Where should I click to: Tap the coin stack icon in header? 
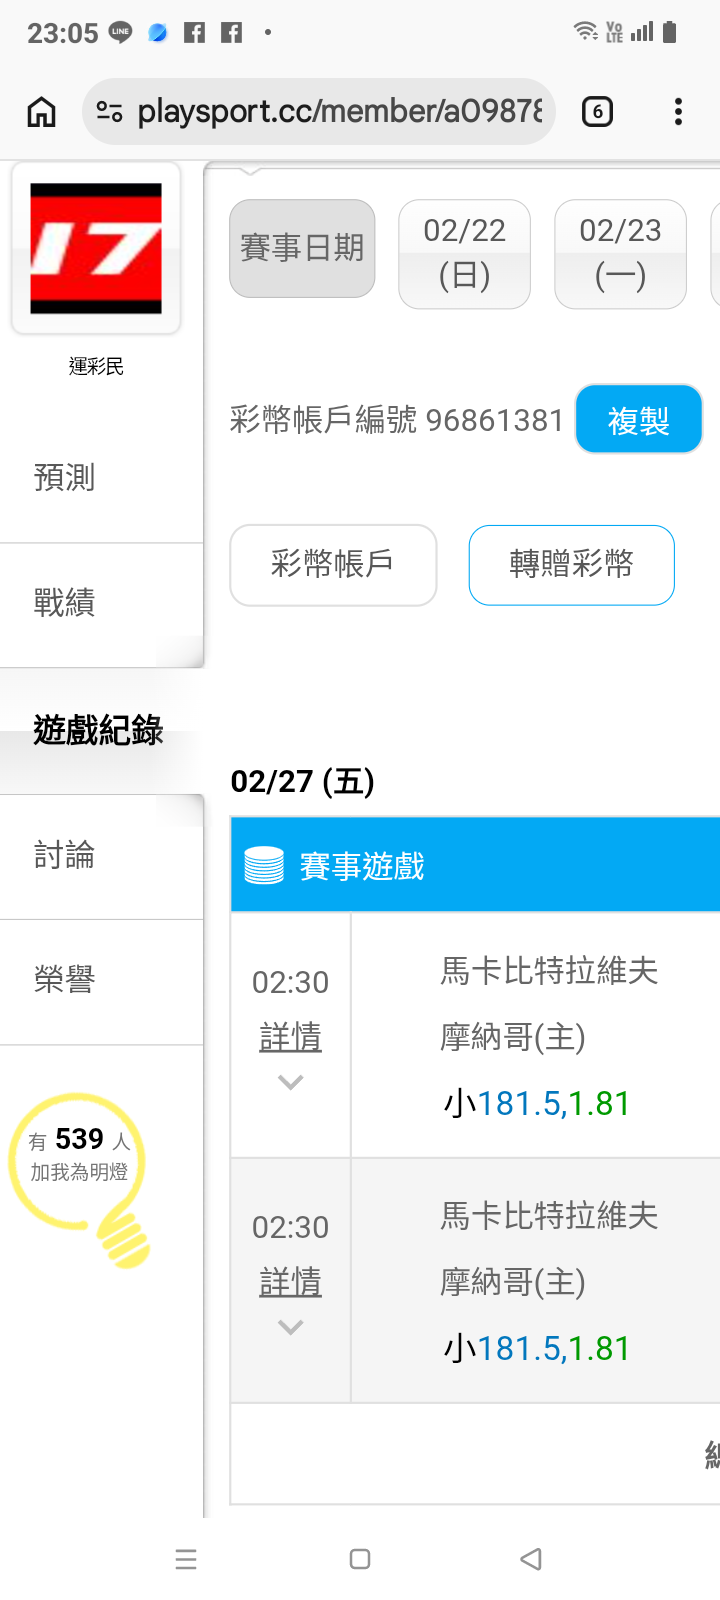coord(264,866)
